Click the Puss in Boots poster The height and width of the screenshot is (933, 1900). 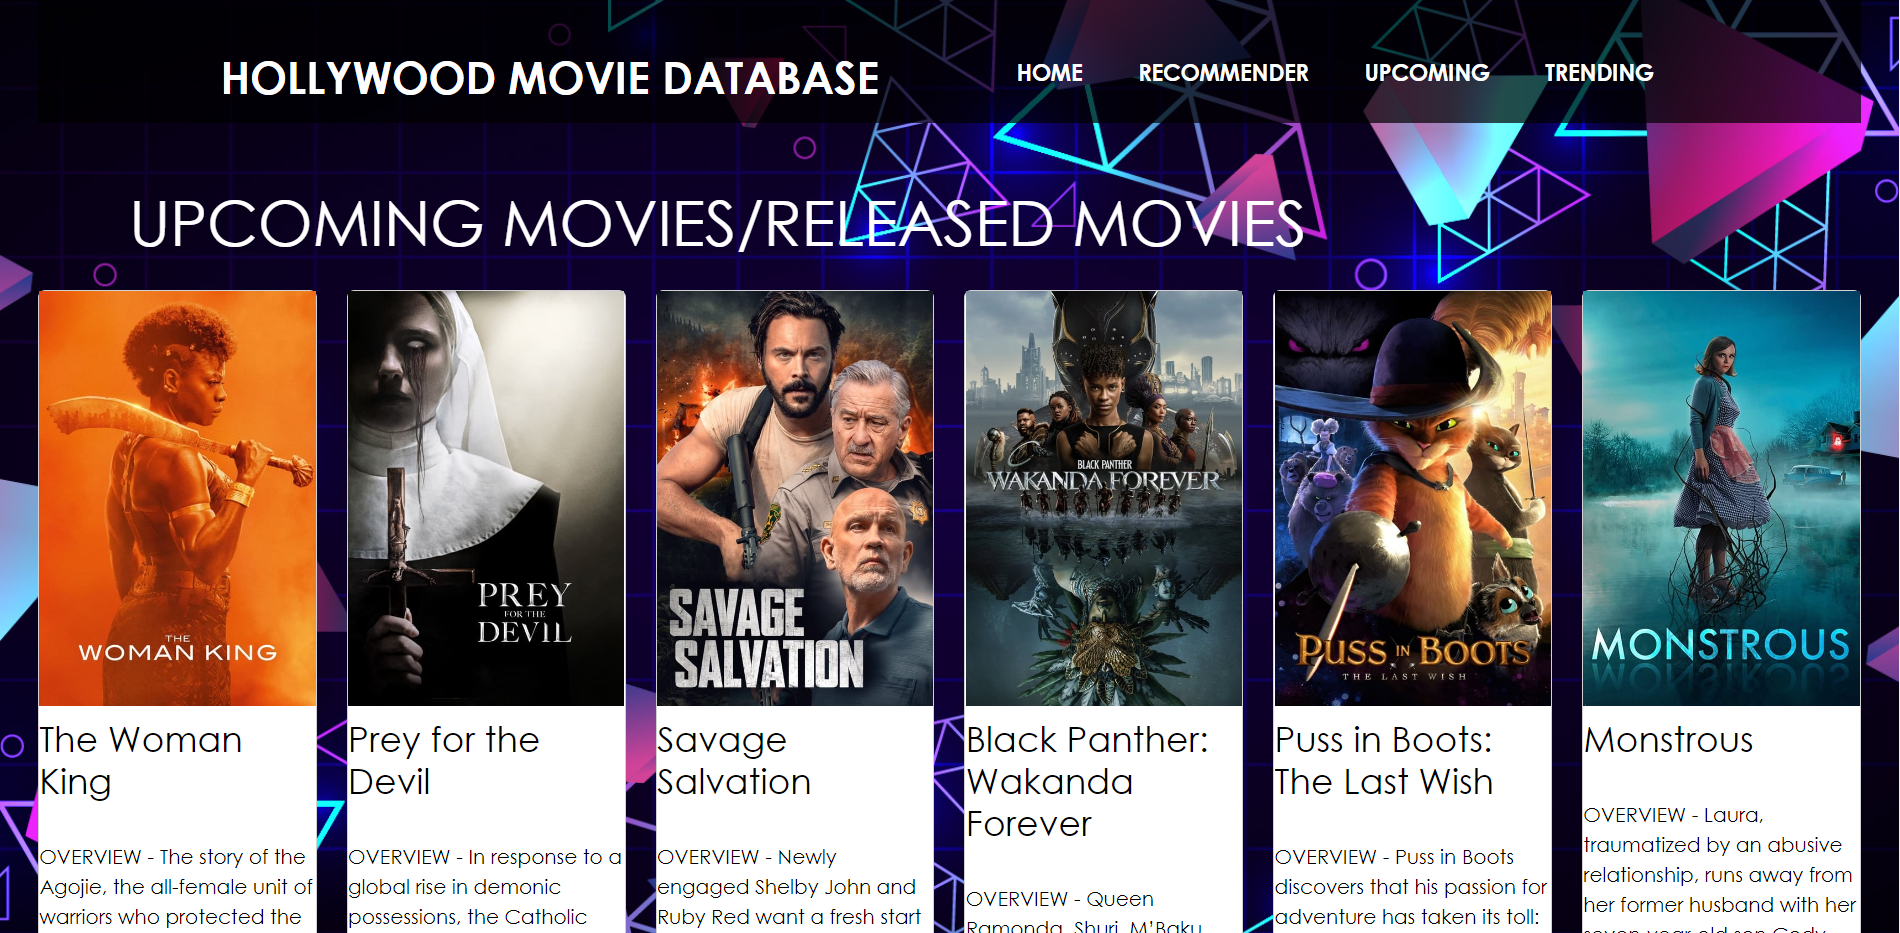click(1412, 497)
